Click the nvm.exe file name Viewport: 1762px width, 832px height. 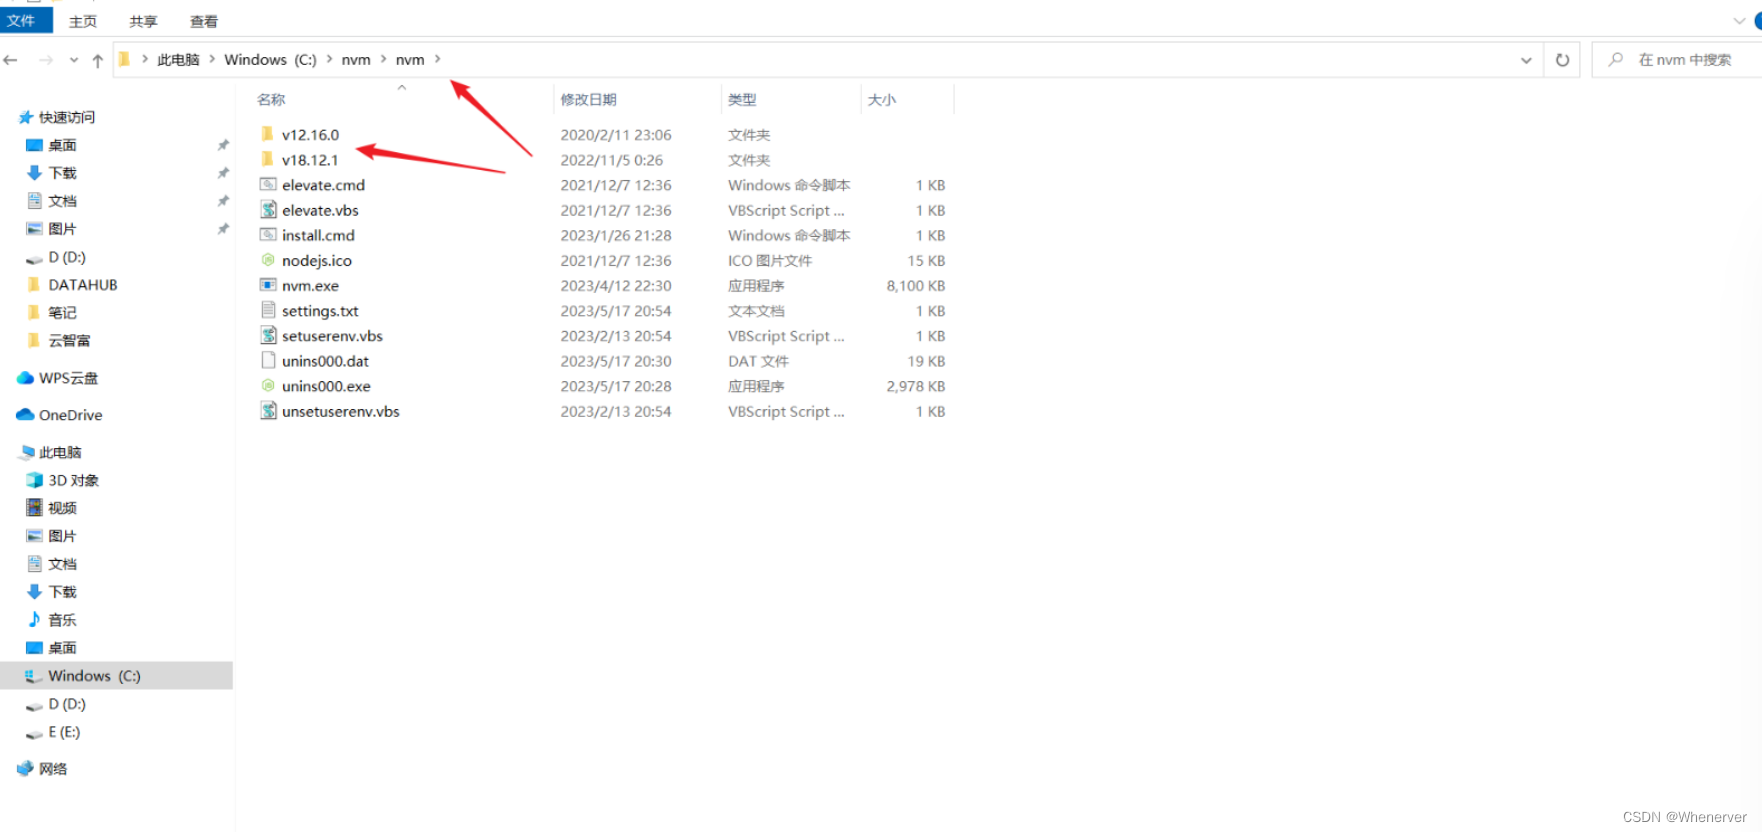tap(310, 286)
